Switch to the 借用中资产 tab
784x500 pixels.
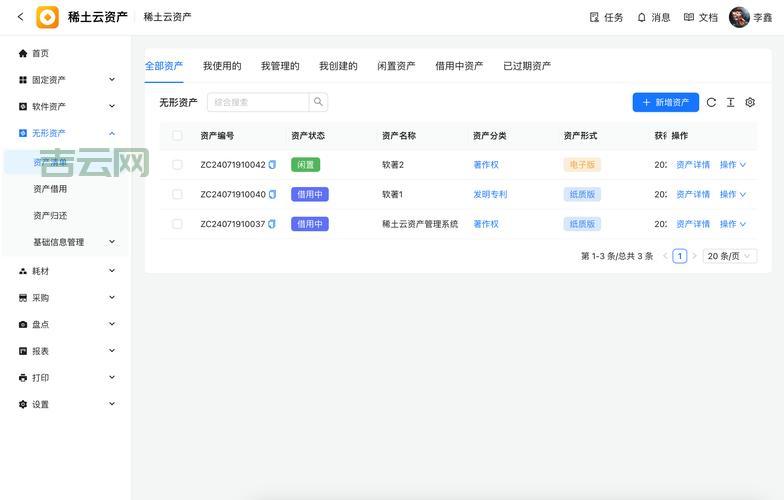pos(459,66)
